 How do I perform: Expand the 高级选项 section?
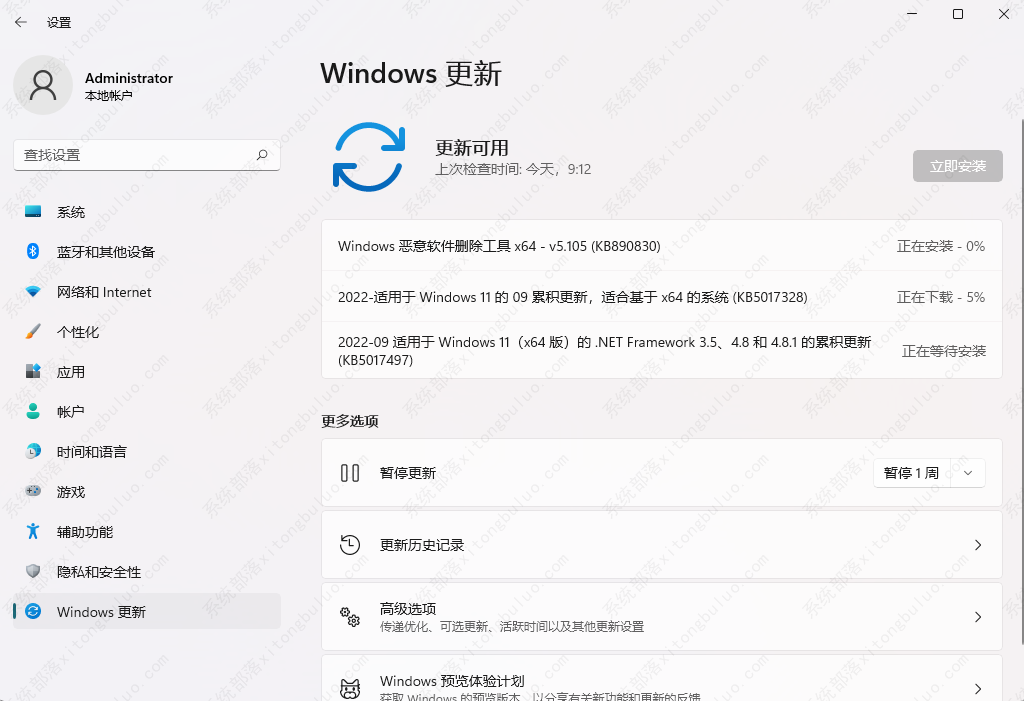[x=977, y=617]
